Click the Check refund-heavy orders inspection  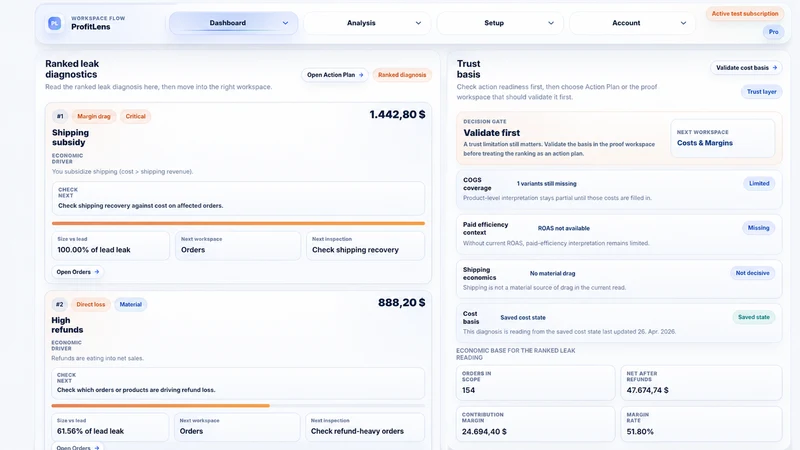pos(364,427)
